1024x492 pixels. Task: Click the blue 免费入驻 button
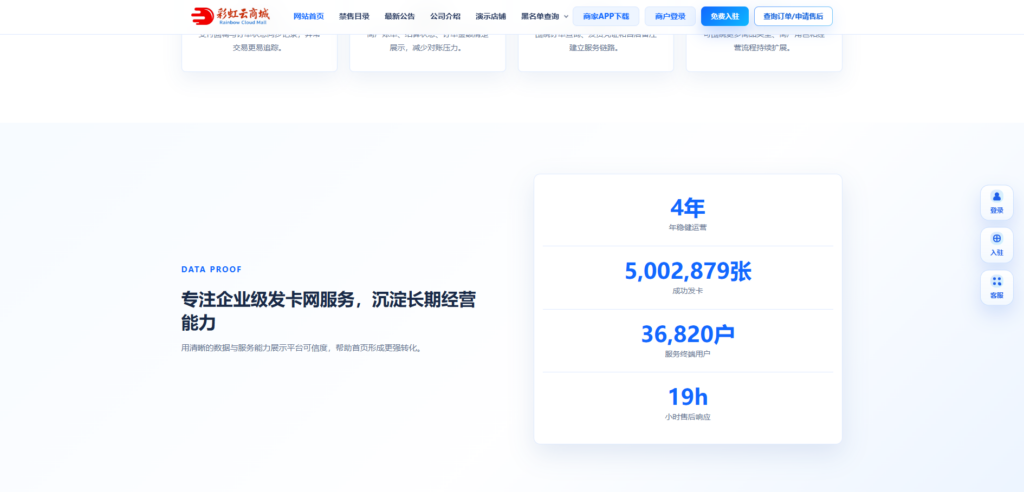(x=725, y=16)
